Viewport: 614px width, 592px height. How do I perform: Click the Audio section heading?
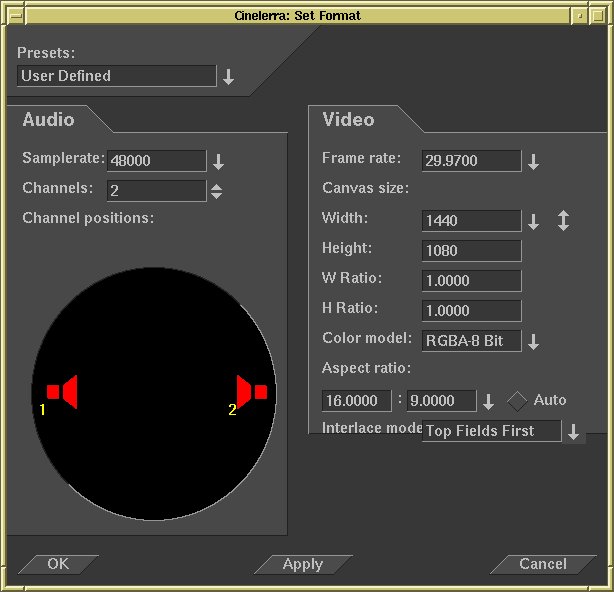pos(48,119)
